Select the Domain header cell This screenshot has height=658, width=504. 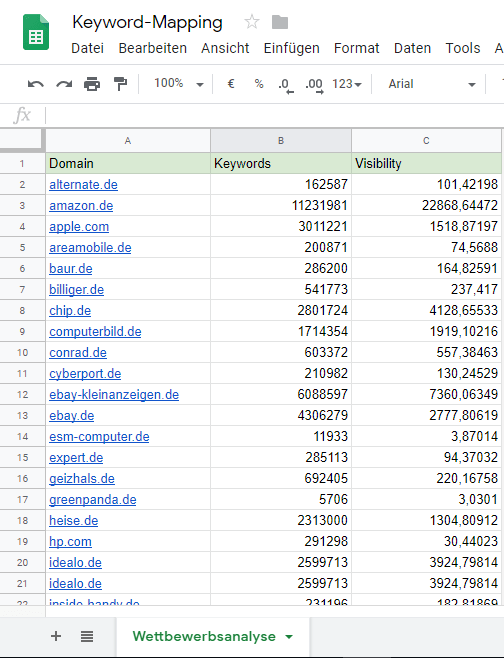click(128, 163)
